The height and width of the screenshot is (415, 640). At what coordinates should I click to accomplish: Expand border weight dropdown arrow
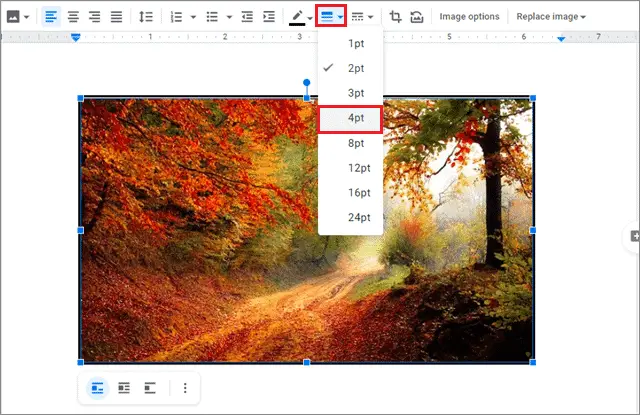[340, 17]
